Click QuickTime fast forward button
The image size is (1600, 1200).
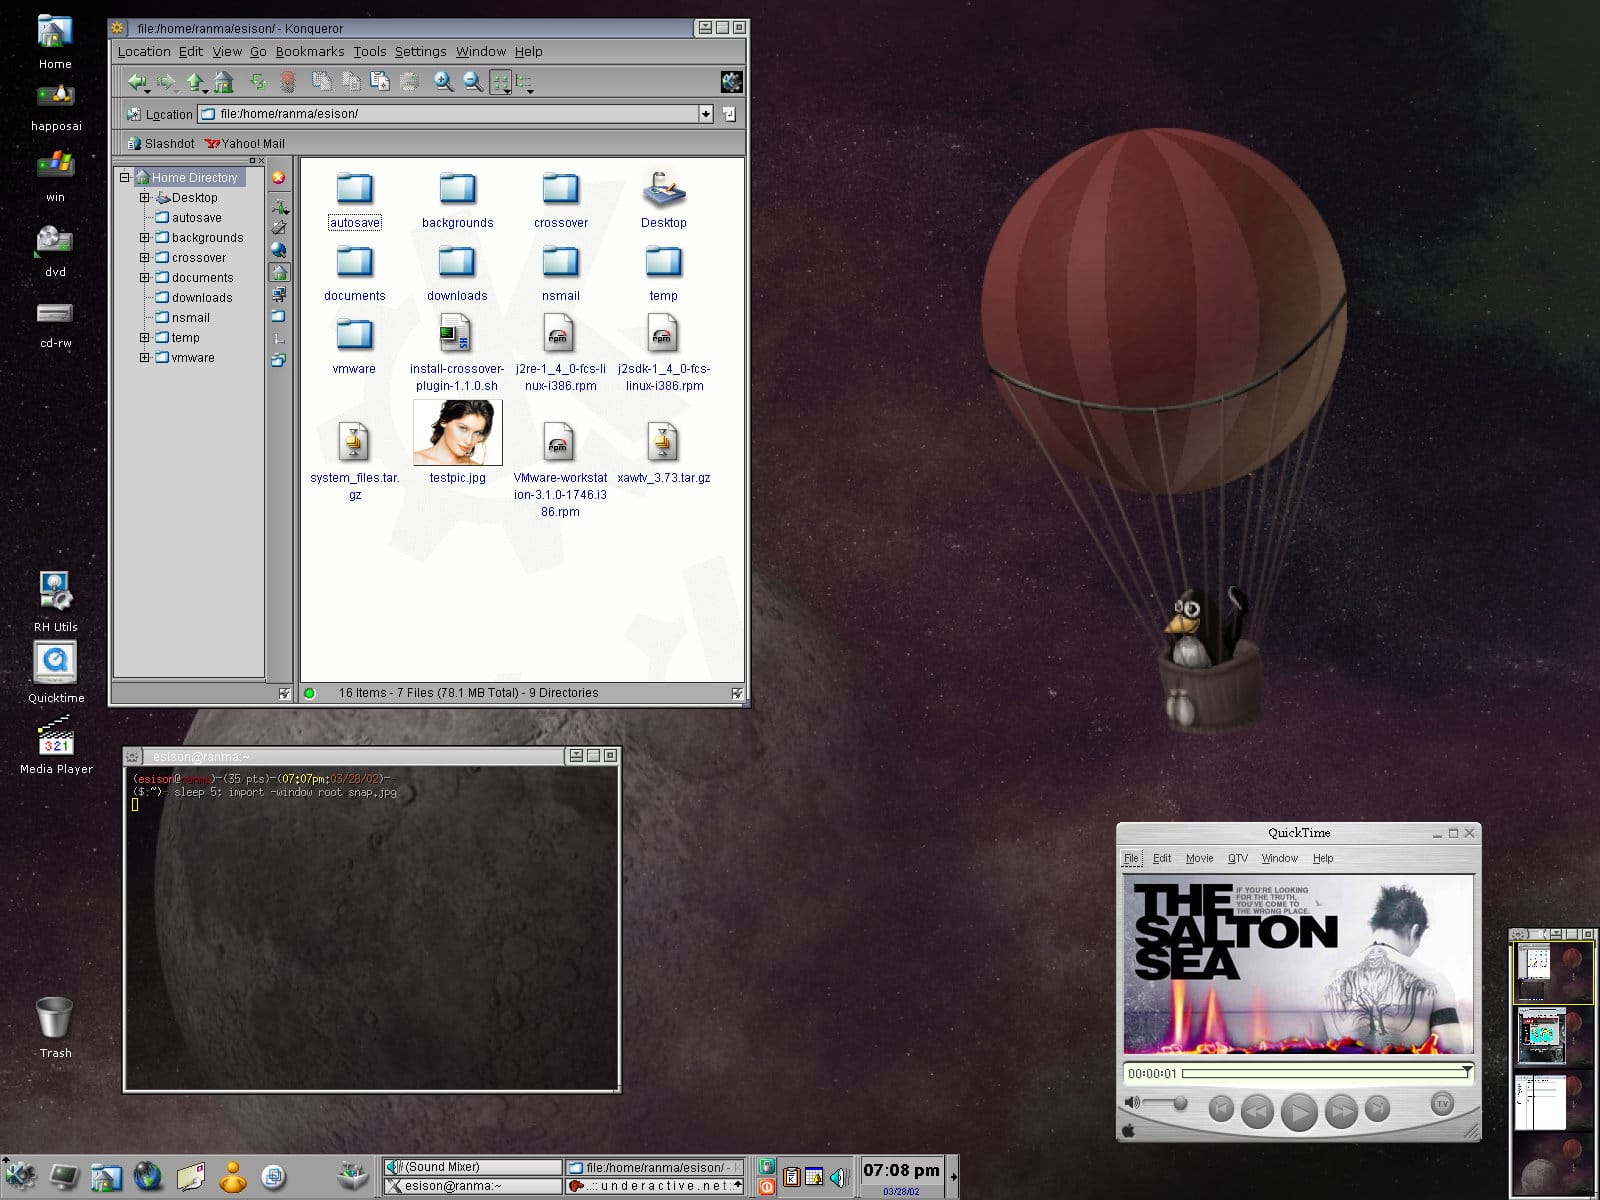tap(1341, 1110)
